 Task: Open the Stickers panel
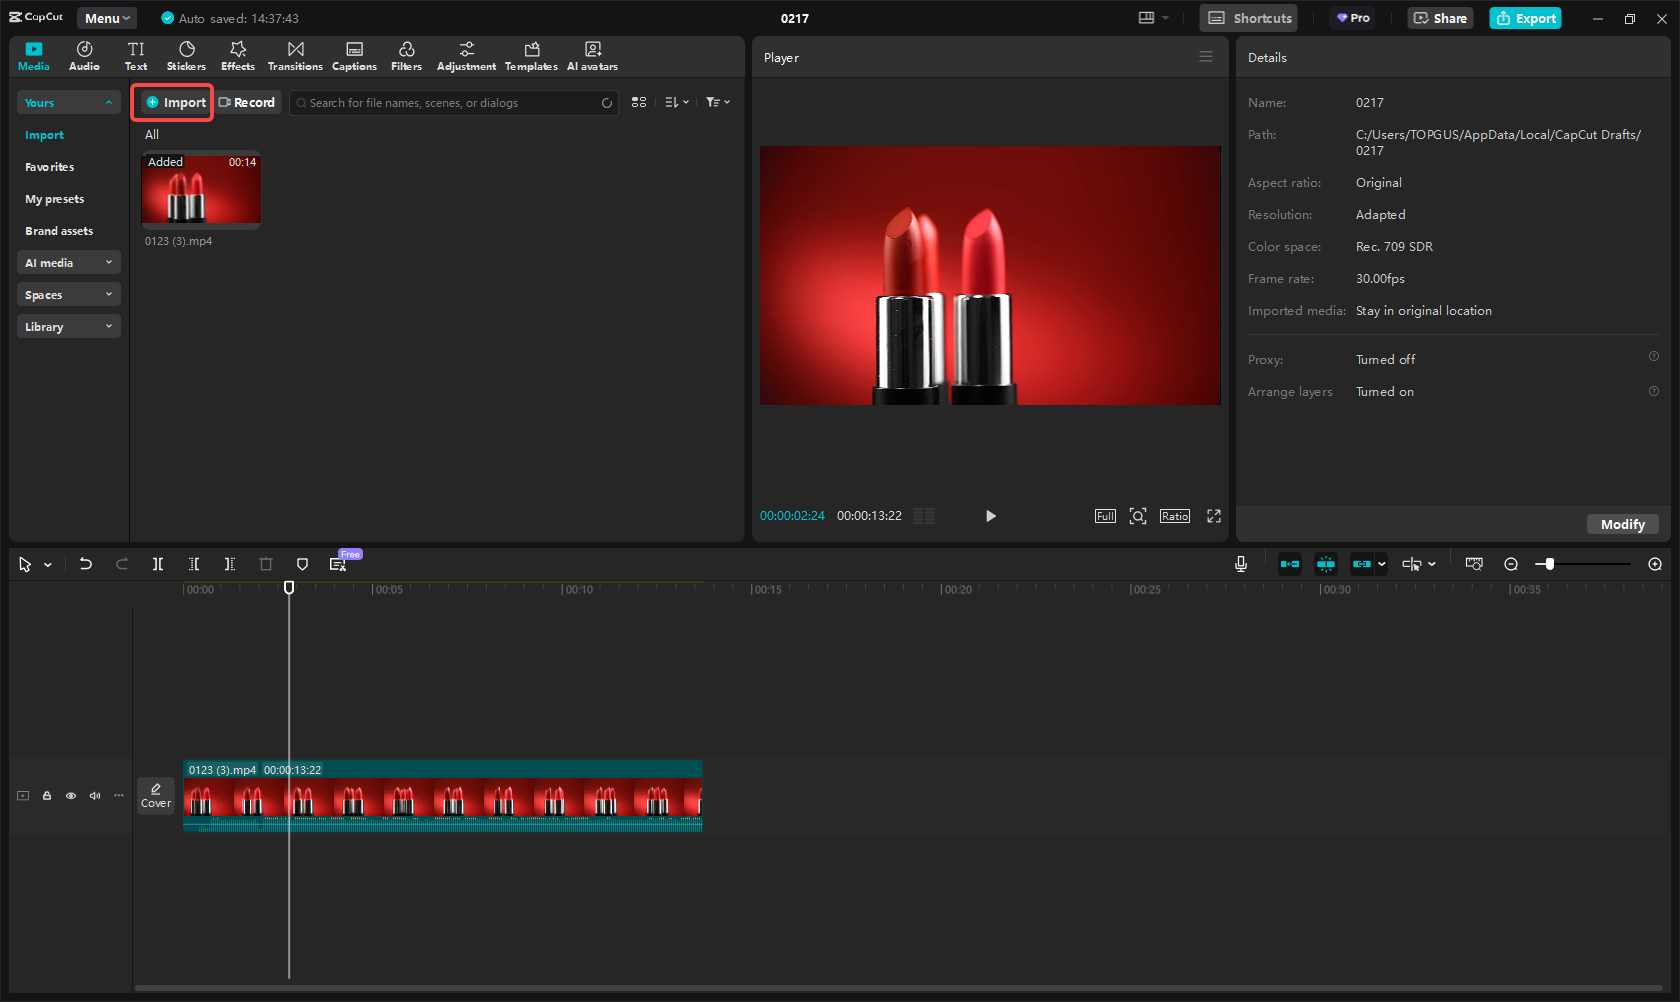pos(186,56)
